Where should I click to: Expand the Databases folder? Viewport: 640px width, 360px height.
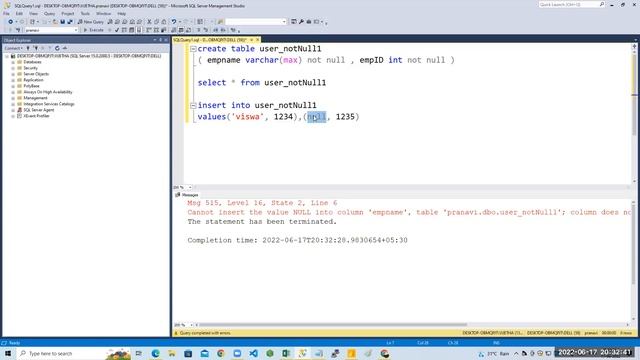(x=13, y=62)
